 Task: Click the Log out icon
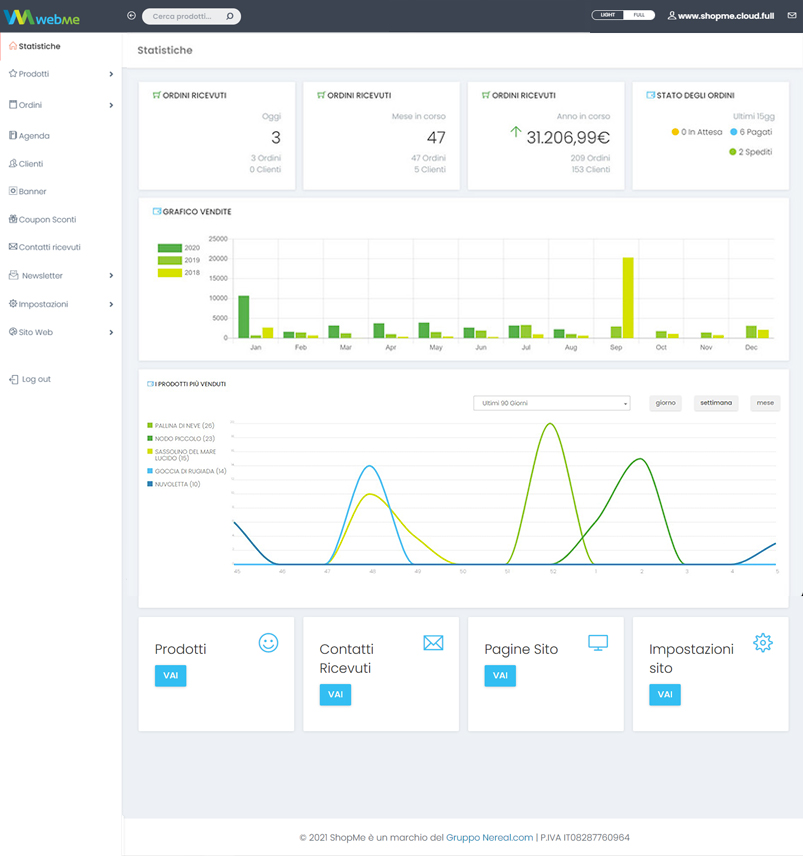13,379
